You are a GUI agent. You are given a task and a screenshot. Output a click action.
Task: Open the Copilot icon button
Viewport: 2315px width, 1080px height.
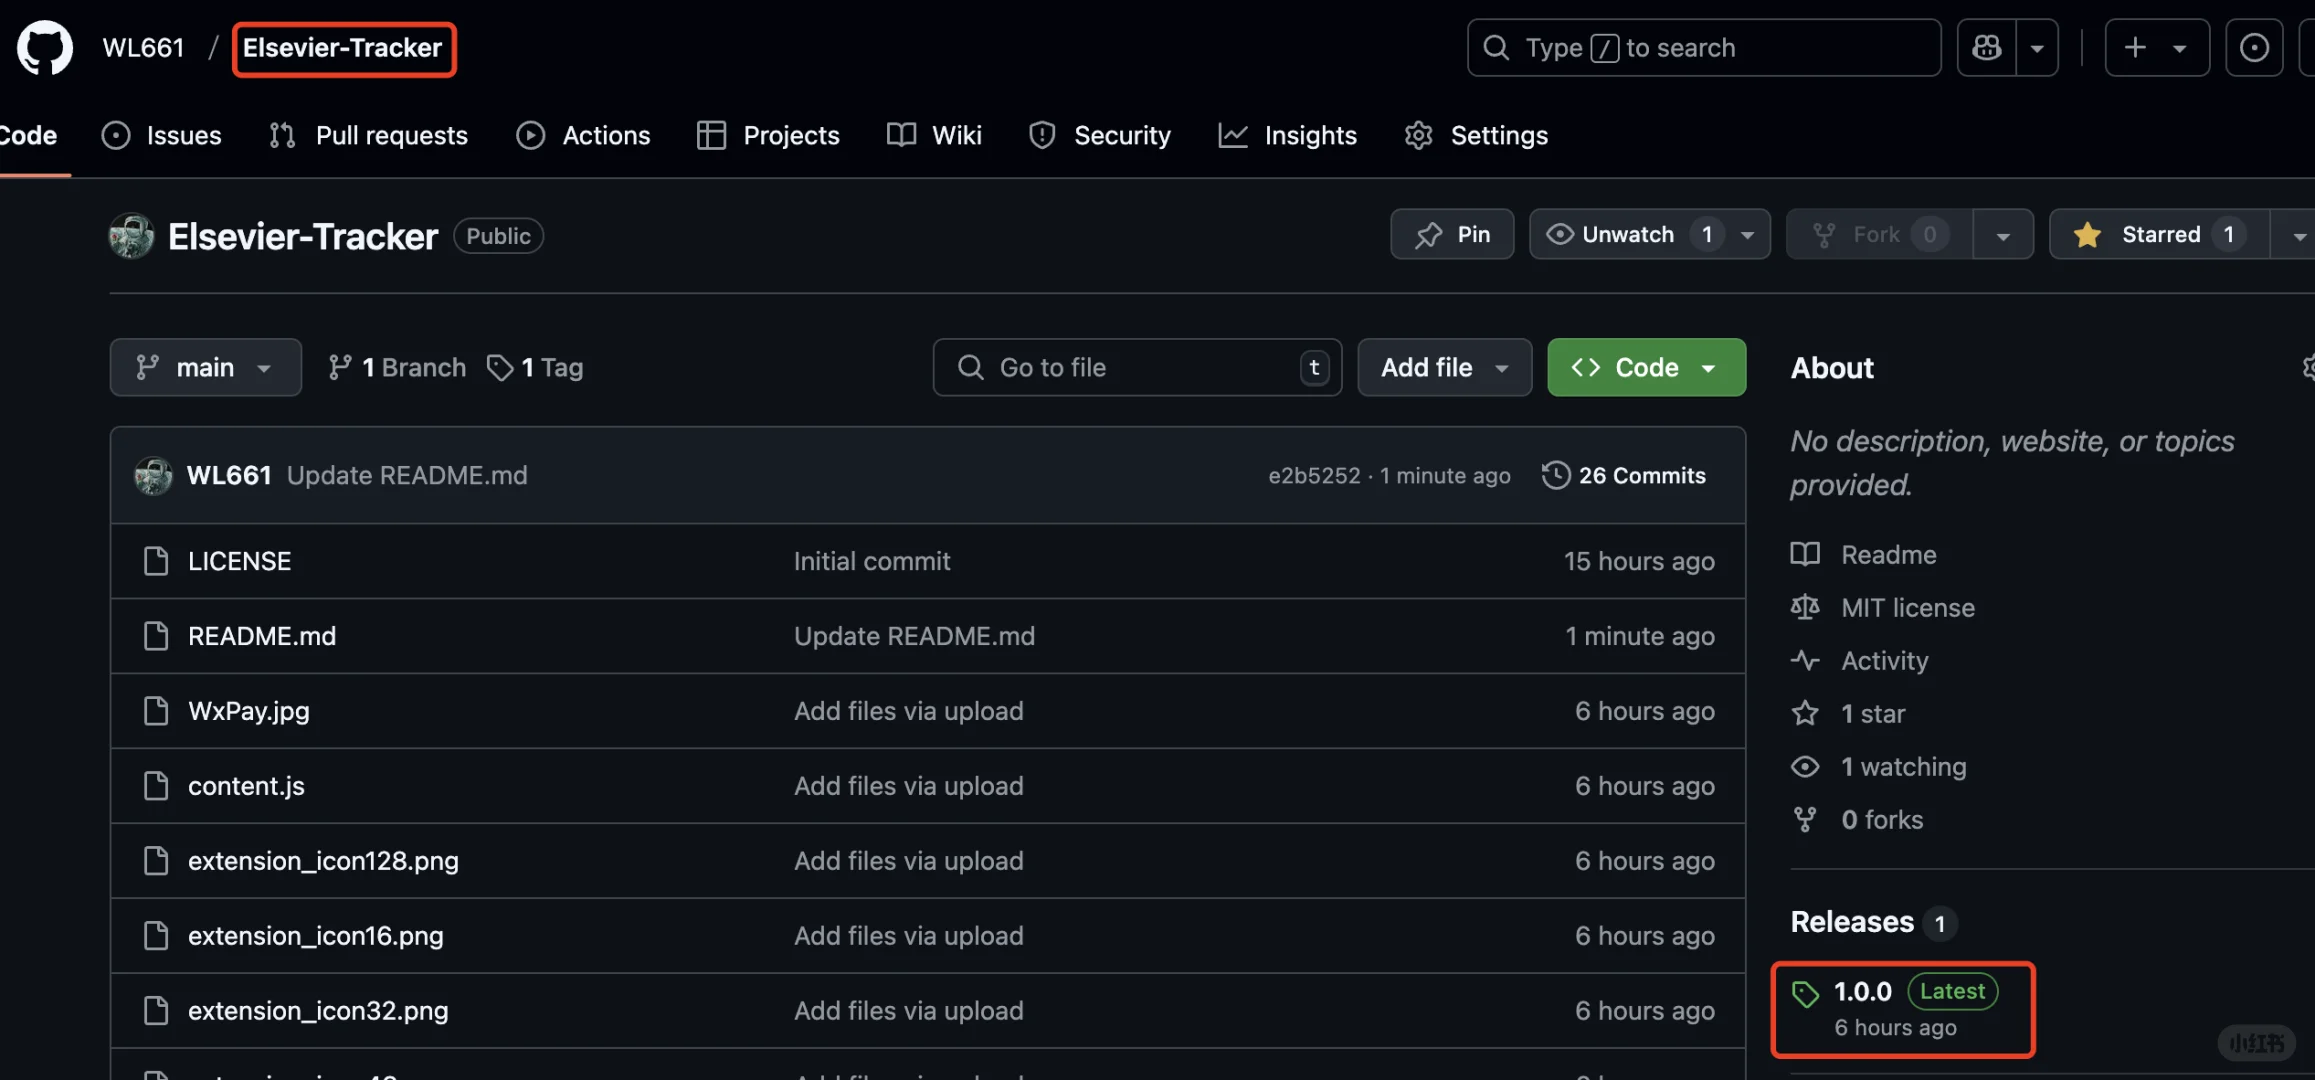point(1987,47)
